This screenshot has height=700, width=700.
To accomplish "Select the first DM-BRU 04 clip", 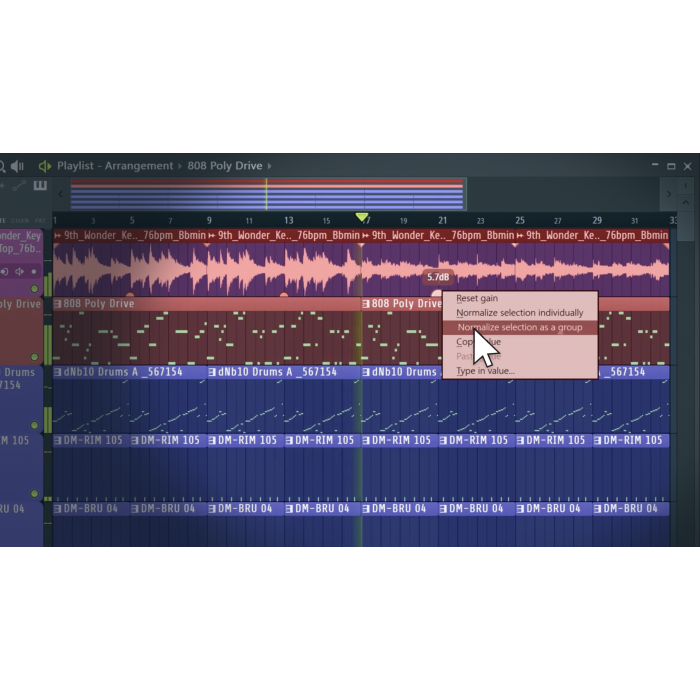I will point(92,508).
